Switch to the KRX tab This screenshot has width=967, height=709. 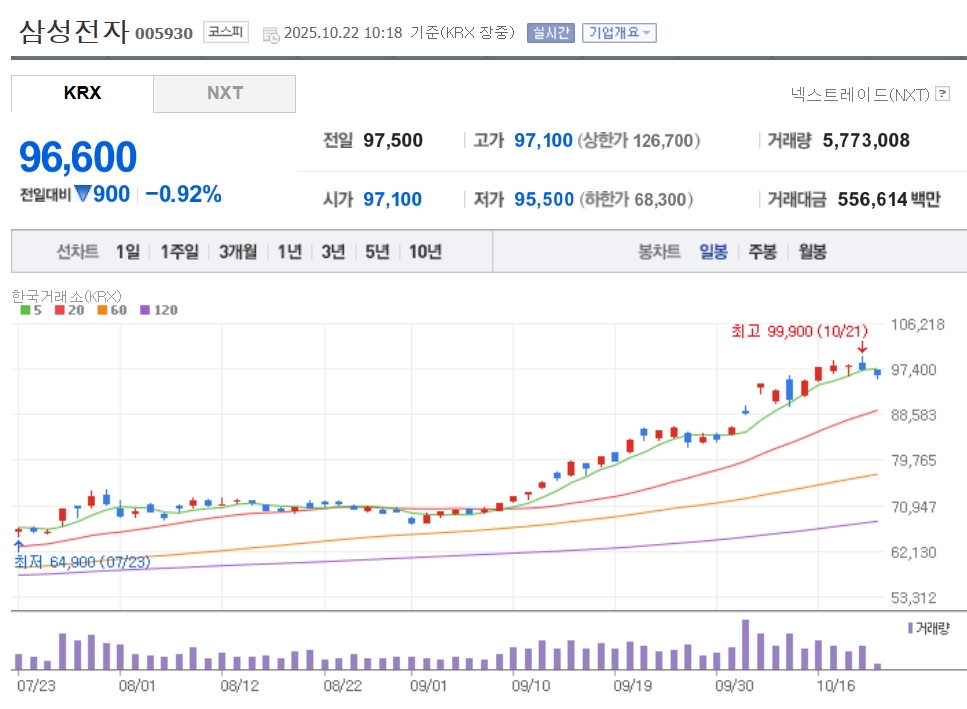point(82,93)
